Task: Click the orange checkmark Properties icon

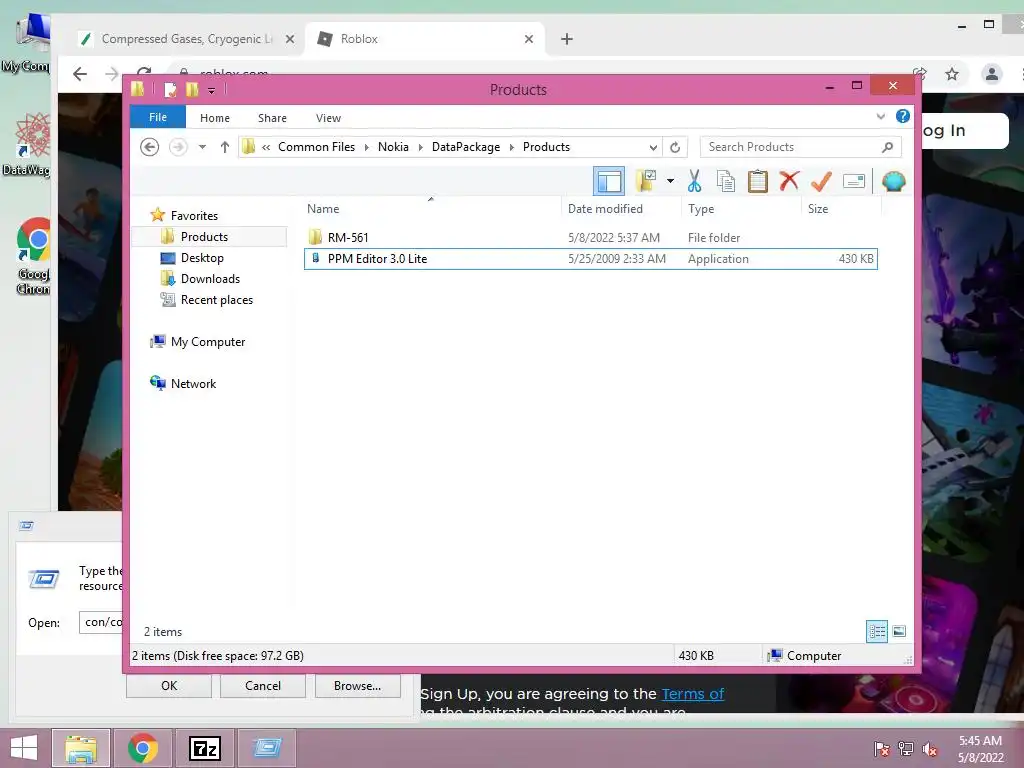Action: tap(821, 181)
